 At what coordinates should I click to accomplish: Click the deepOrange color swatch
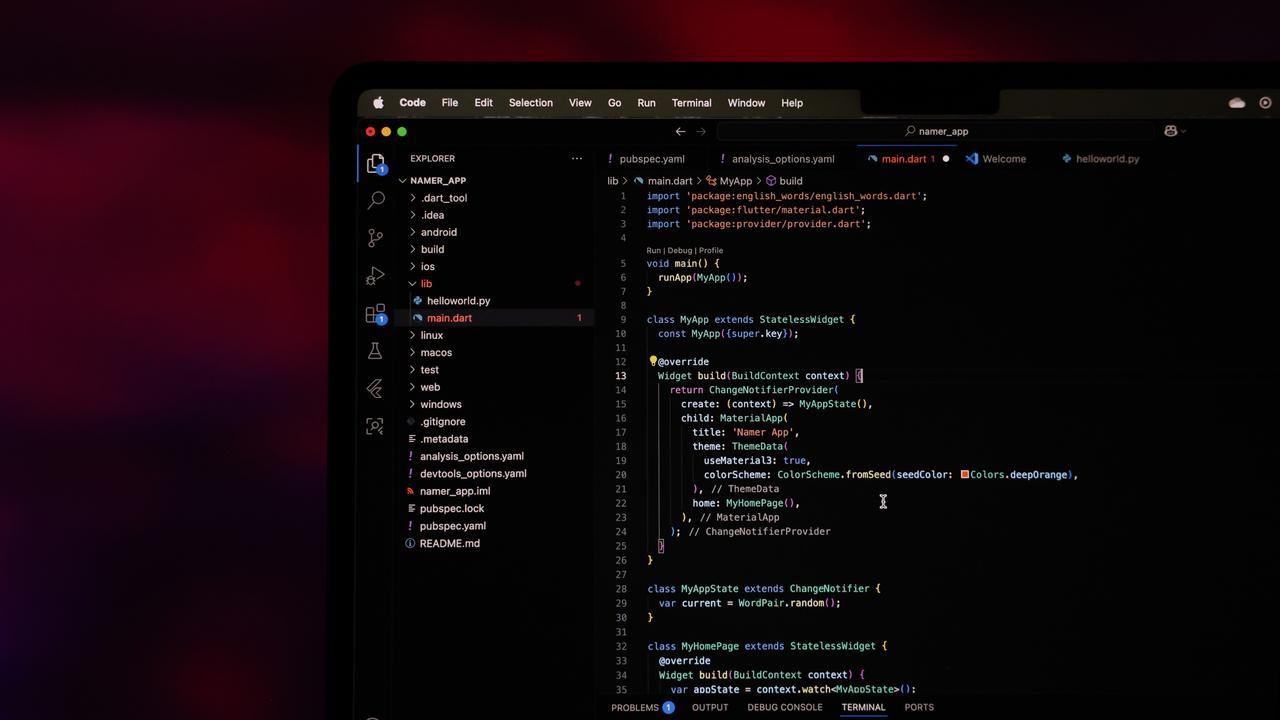coord(965,475)
